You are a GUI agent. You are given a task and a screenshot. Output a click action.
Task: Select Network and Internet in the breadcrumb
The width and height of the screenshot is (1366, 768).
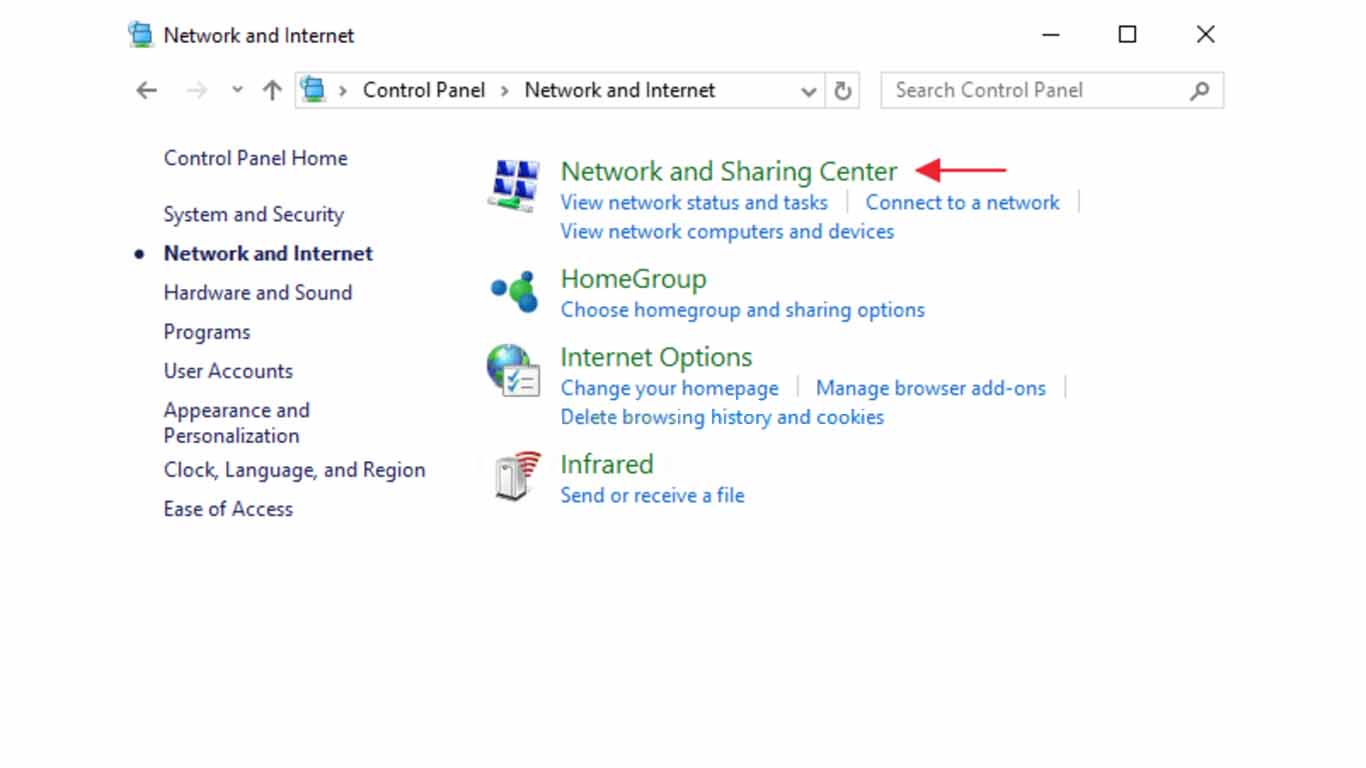pos(618,89)
